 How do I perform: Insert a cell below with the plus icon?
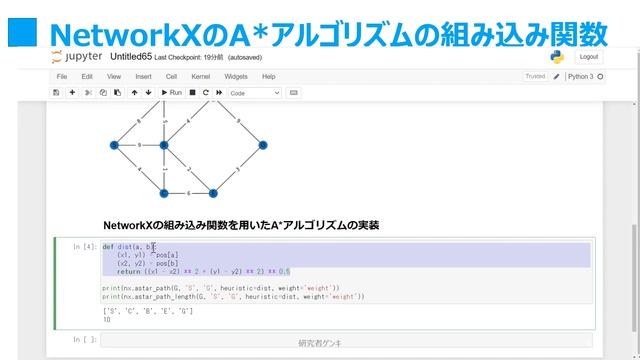[x=72, y=93]
